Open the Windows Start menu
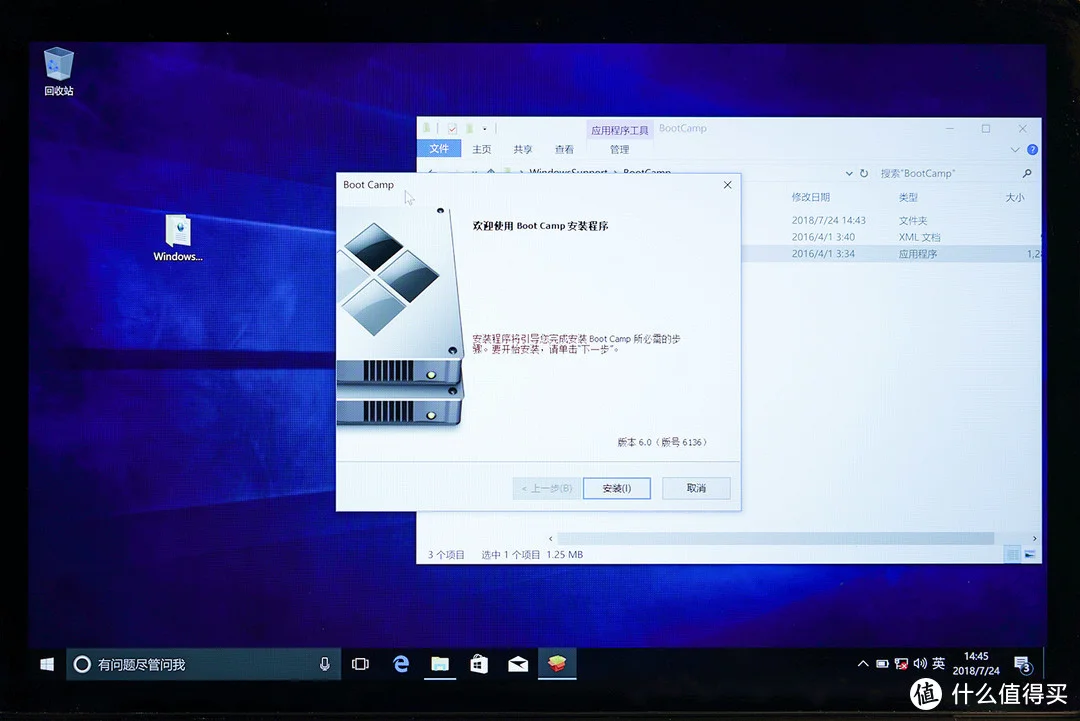Image resolution: width=1080 pixels, height=721 pixels. 47,664
